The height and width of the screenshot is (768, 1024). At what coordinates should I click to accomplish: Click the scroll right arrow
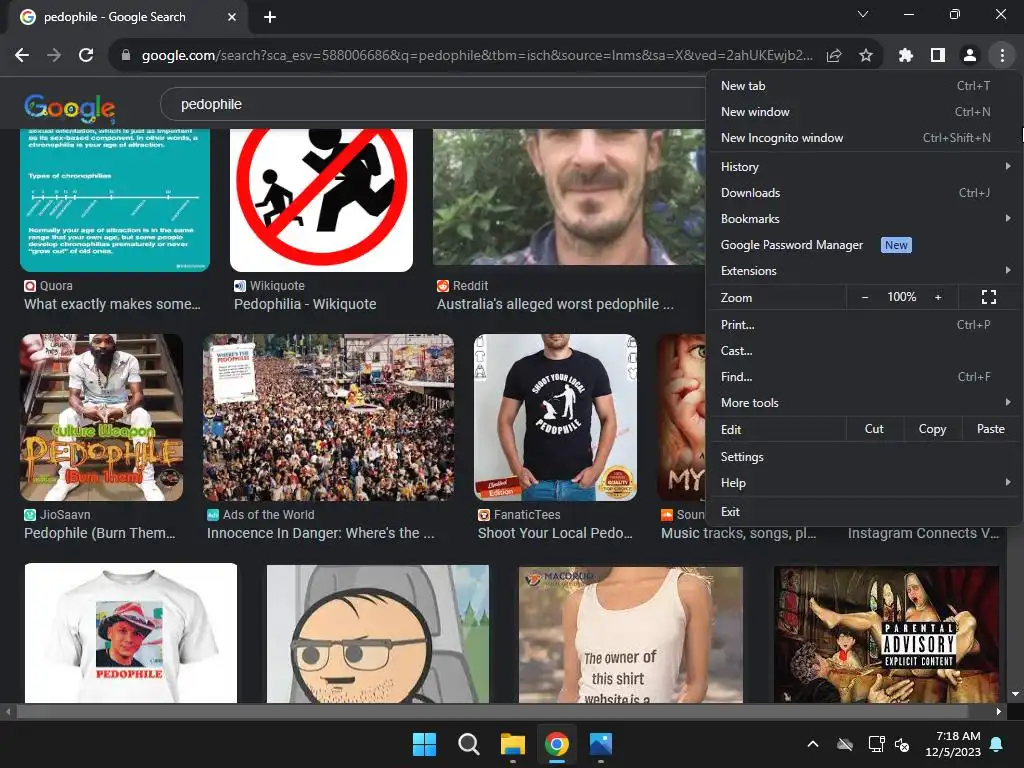tap(999, 711)
